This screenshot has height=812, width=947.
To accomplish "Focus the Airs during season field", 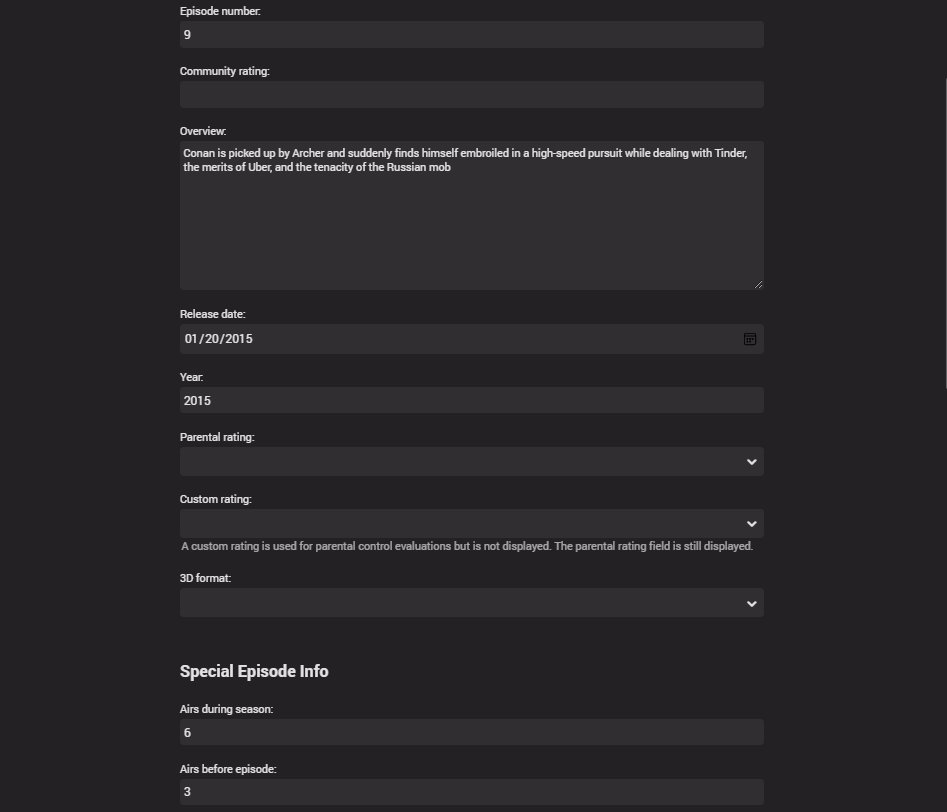I will click(471, 733).
